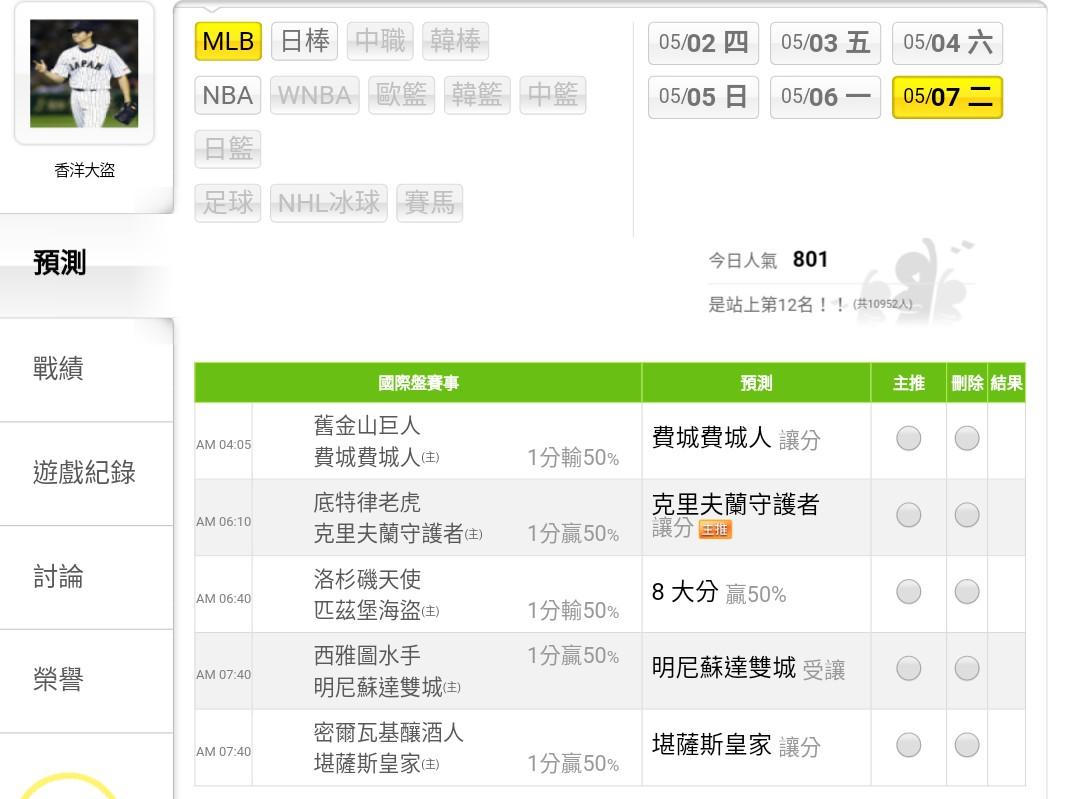1080x799 pixels.
Task: Click team name 洛杉磯天使
Action: (367, 579)
